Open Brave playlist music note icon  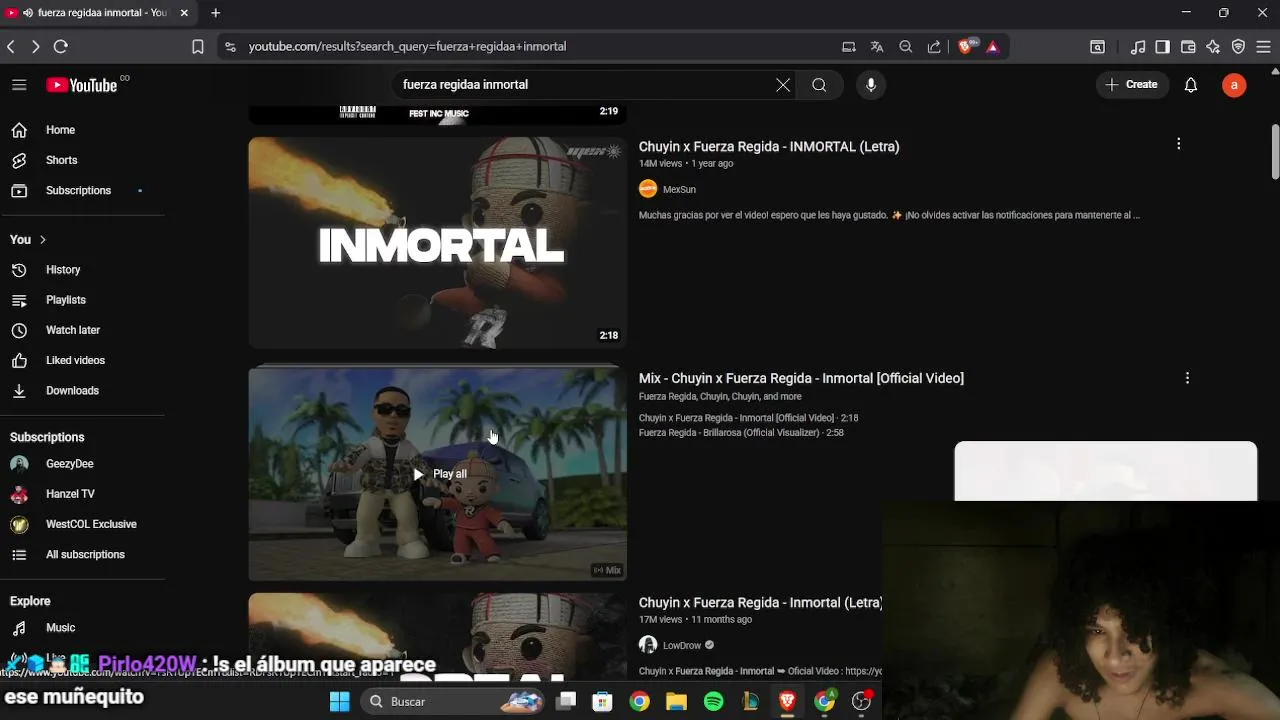pos(1138,47)
